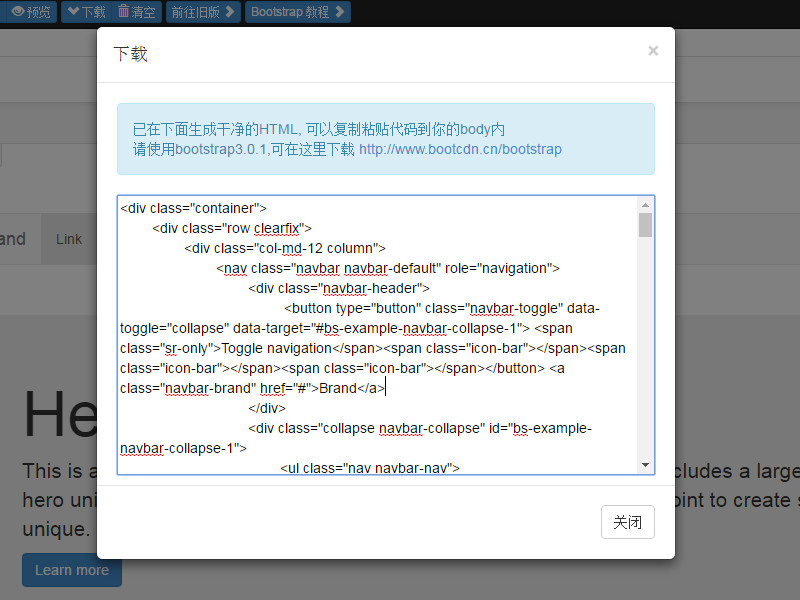
Task: Click the code text 'Toggle navigation'
Action: 277,348
